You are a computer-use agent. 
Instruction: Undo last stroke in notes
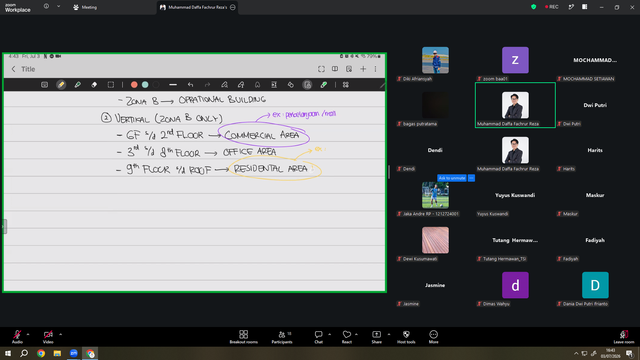point(190,85)
